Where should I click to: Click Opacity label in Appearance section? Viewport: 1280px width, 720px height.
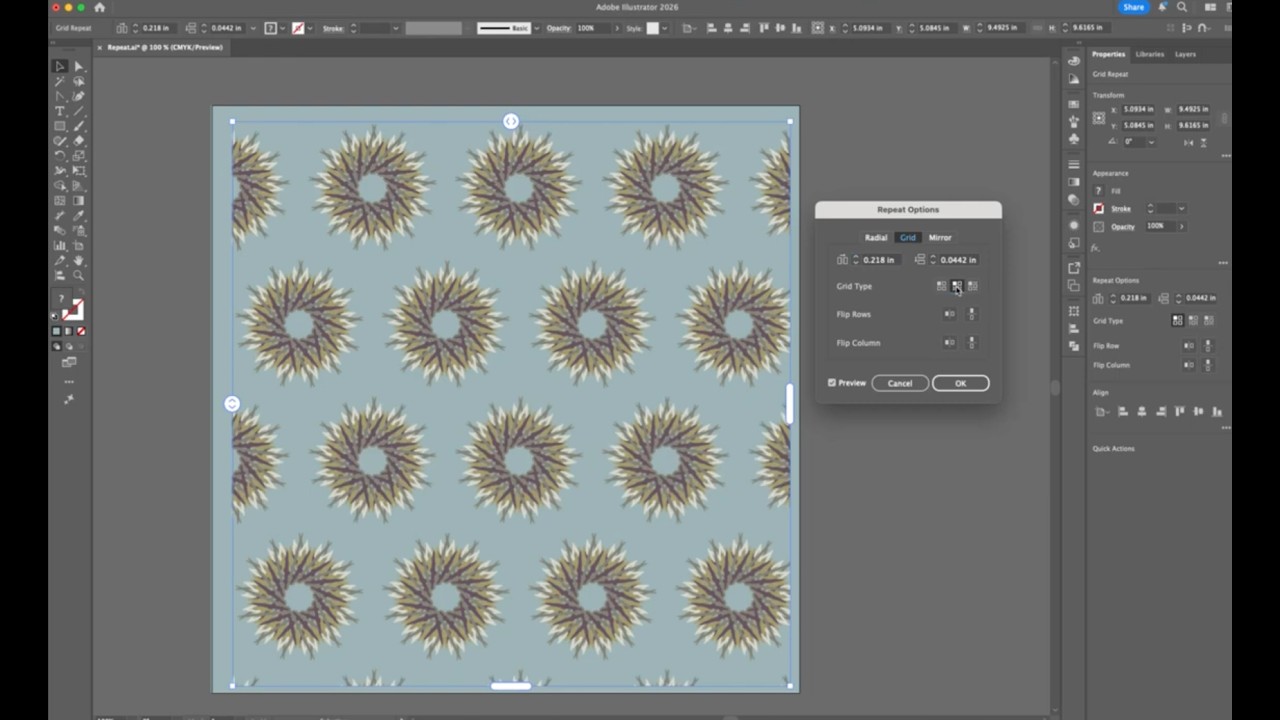click(x=1123, y=227)
